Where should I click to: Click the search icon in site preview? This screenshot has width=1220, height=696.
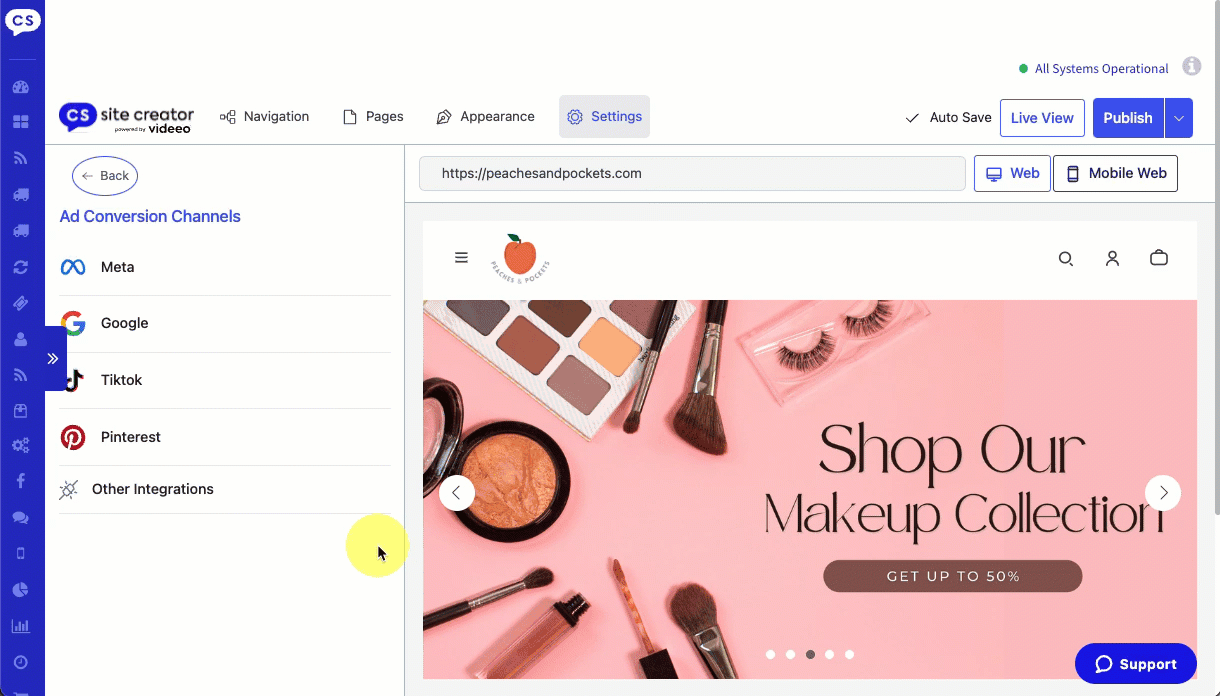pyautogui.click(x=1066, y=259)
